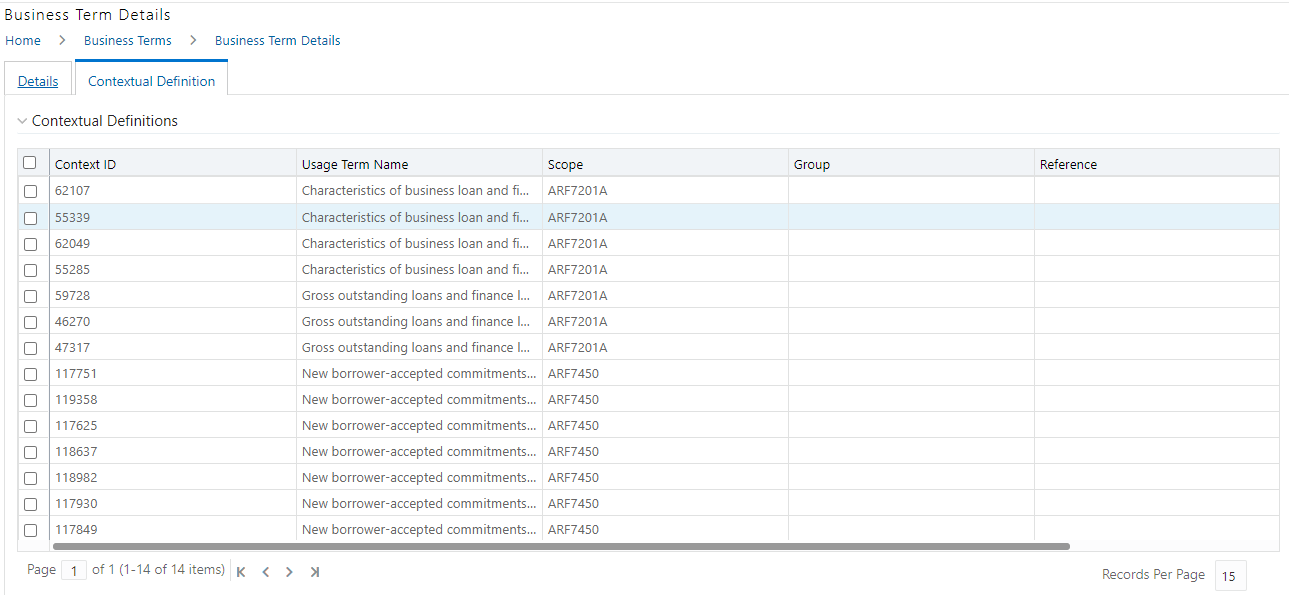The height and width of the screenshot is (595, 1289).
Task: Check the row 59728 checkbox
Action: pyautogui.click(x=30, y=295)
